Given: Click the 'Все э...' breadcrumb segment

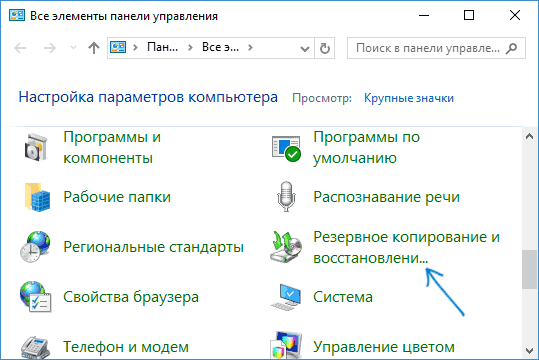Looking at the screenshot, I should coord(220,47).
